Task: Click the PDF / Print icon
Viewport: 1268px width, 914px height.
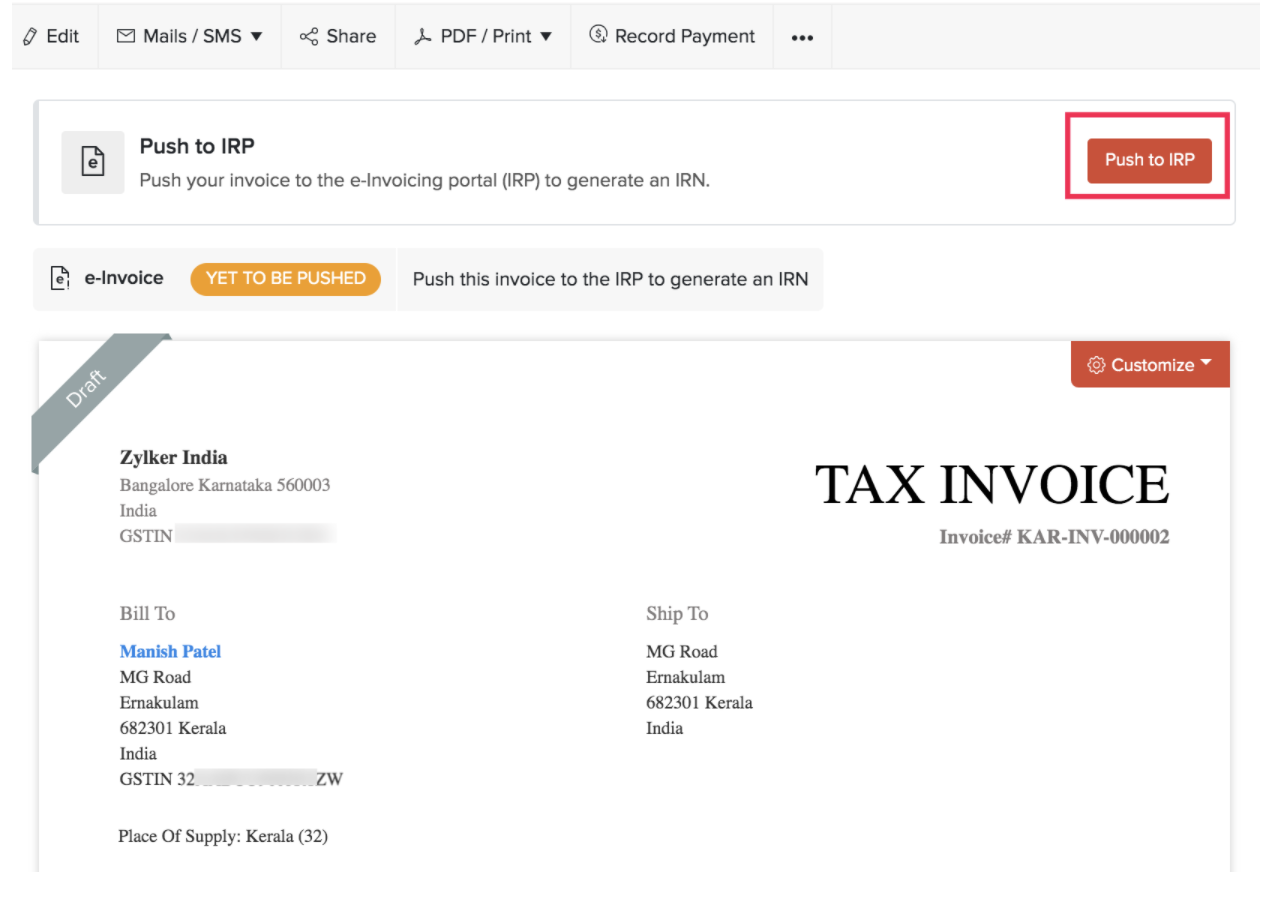Action: click(x=421, y=36)
